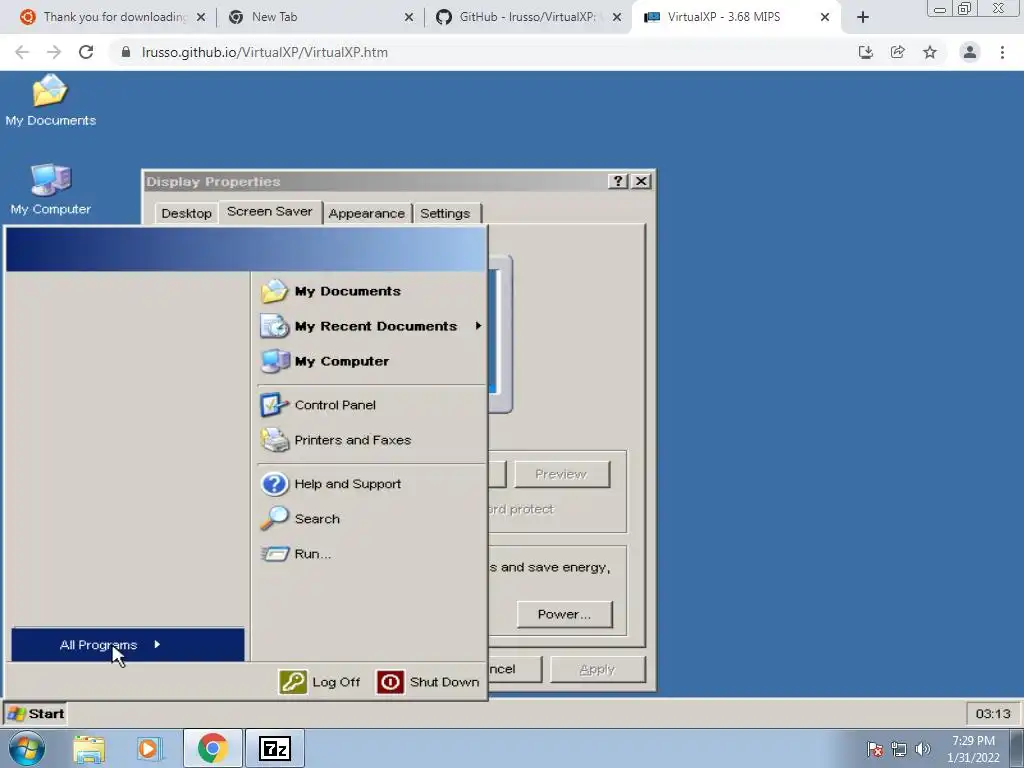Bookmark this page with the star
This screenshot has height=768, width=1024.
coord(930,52)
